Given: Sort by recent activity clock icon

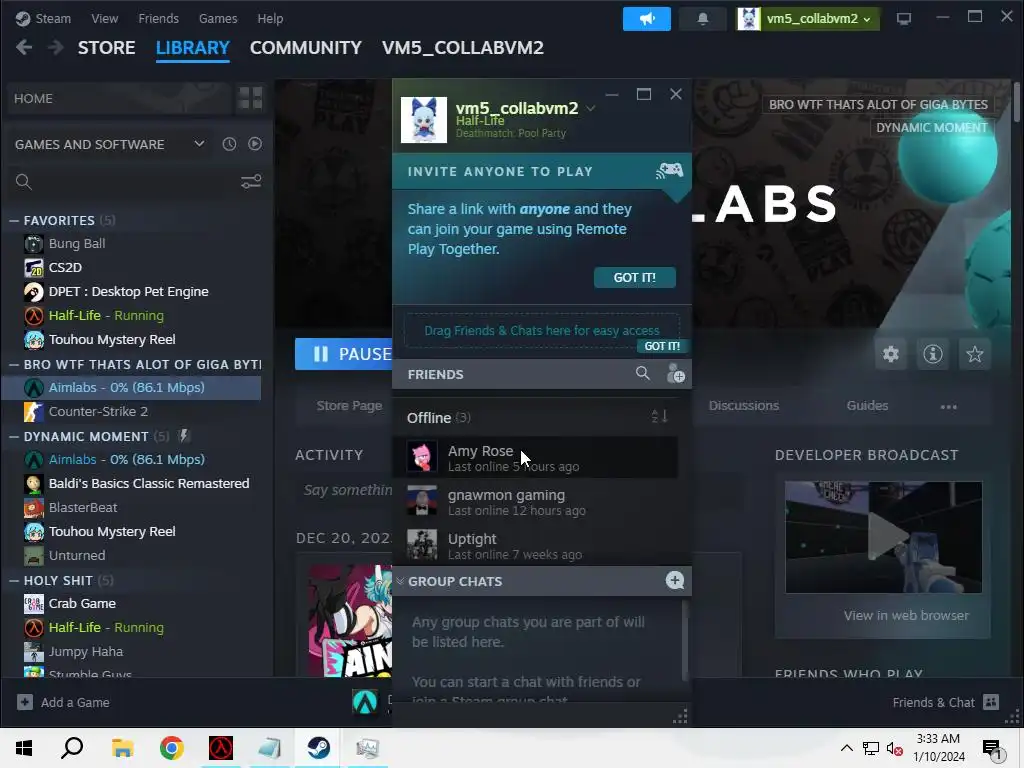Looking at the screenshot, I should click(229, 144).
